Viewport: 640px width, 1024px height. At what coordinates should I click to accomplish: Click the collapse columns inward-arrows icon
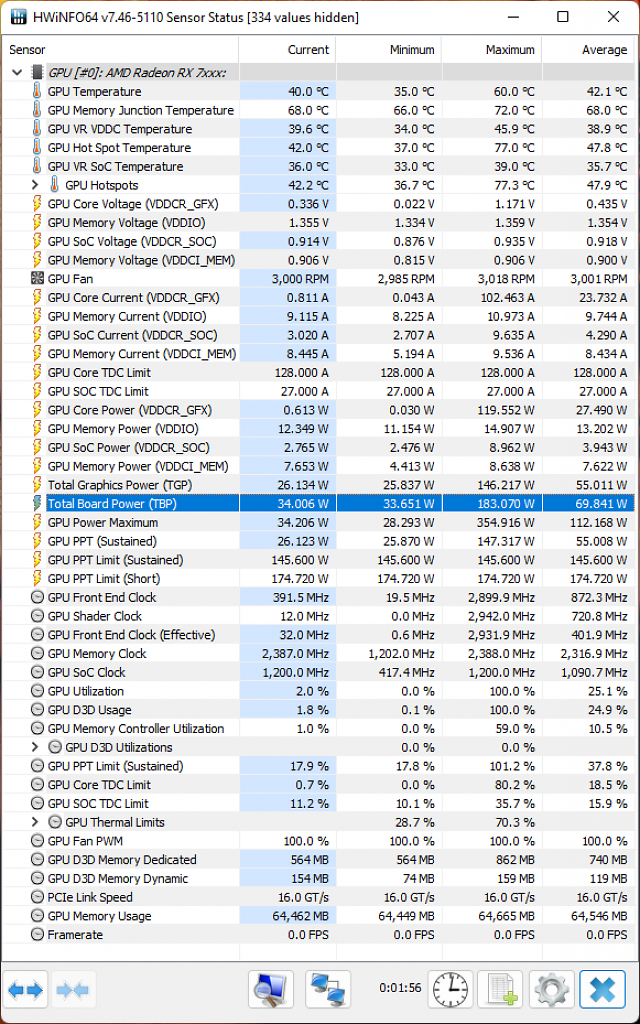pos(74,989)
